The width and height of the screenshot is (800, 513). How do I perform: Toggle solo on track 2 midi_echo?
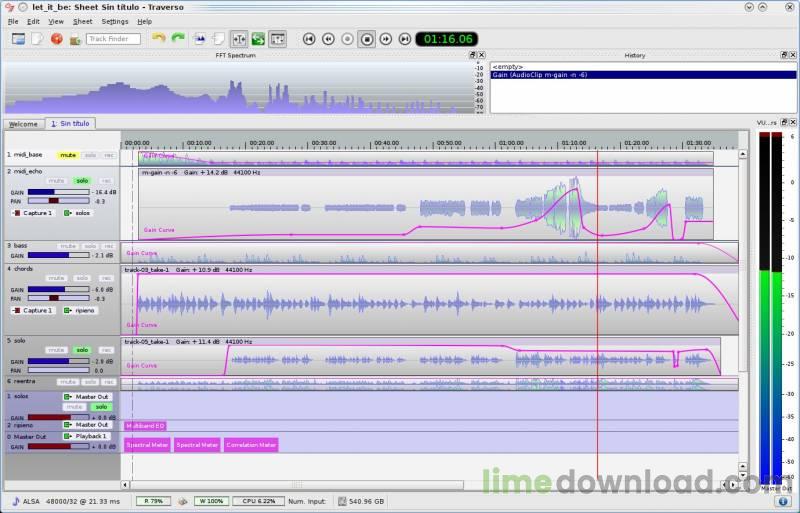[82, 181]
